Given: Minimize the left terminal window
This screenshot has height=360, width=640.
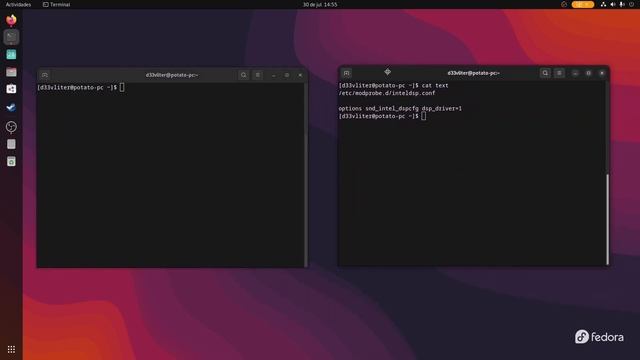Looking at the screenshot, I should (273, 75).
